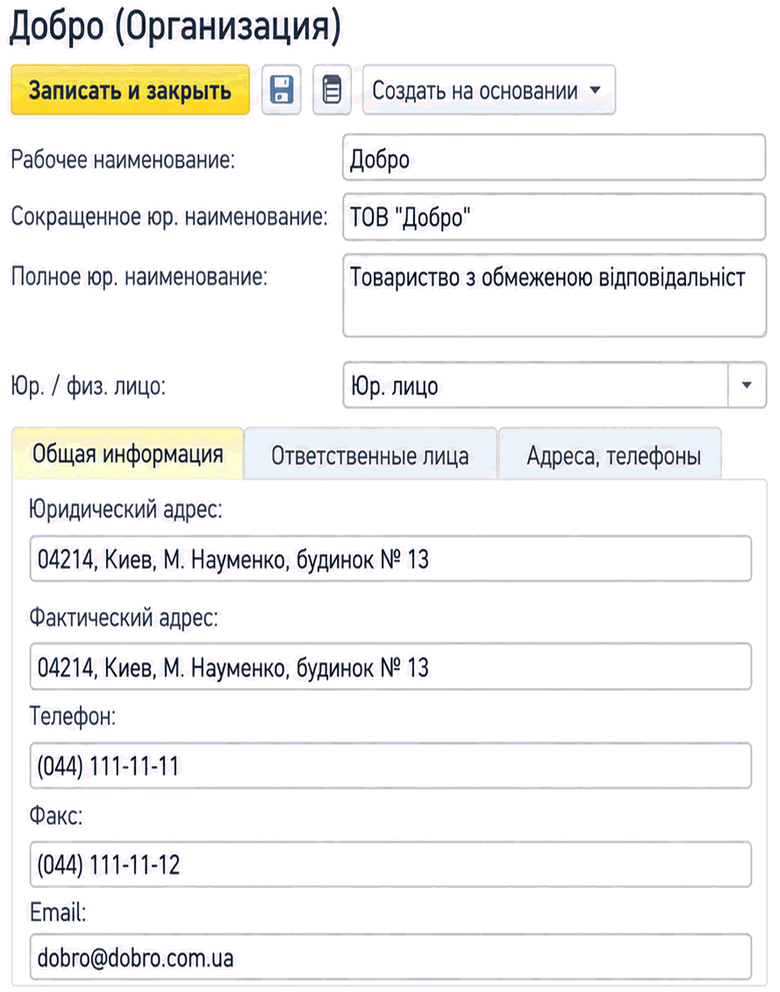Click the save-and-print document icon
The width and height of the screenshot is (780, 992).
click(x=332, y=90)
